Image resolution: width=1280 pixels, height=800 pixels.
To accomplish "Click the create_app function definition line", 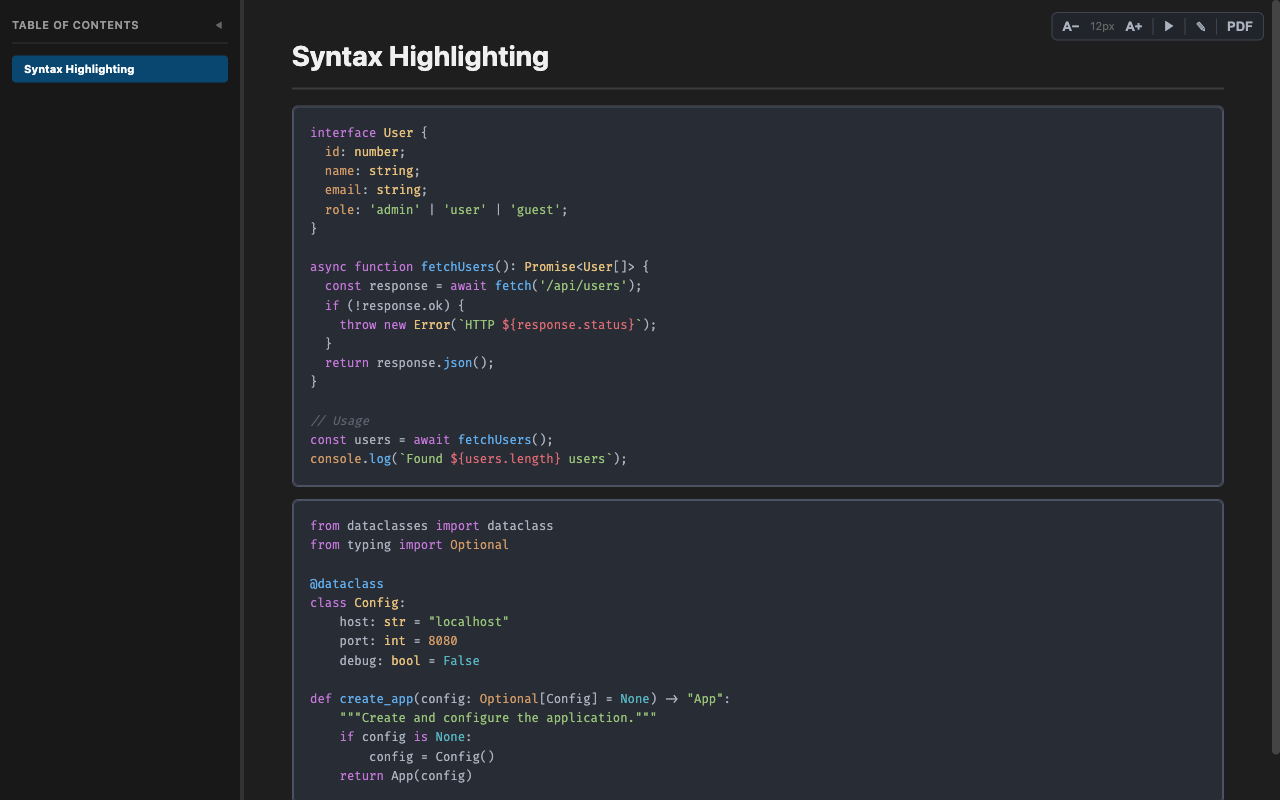I will [x=376, y=698].
